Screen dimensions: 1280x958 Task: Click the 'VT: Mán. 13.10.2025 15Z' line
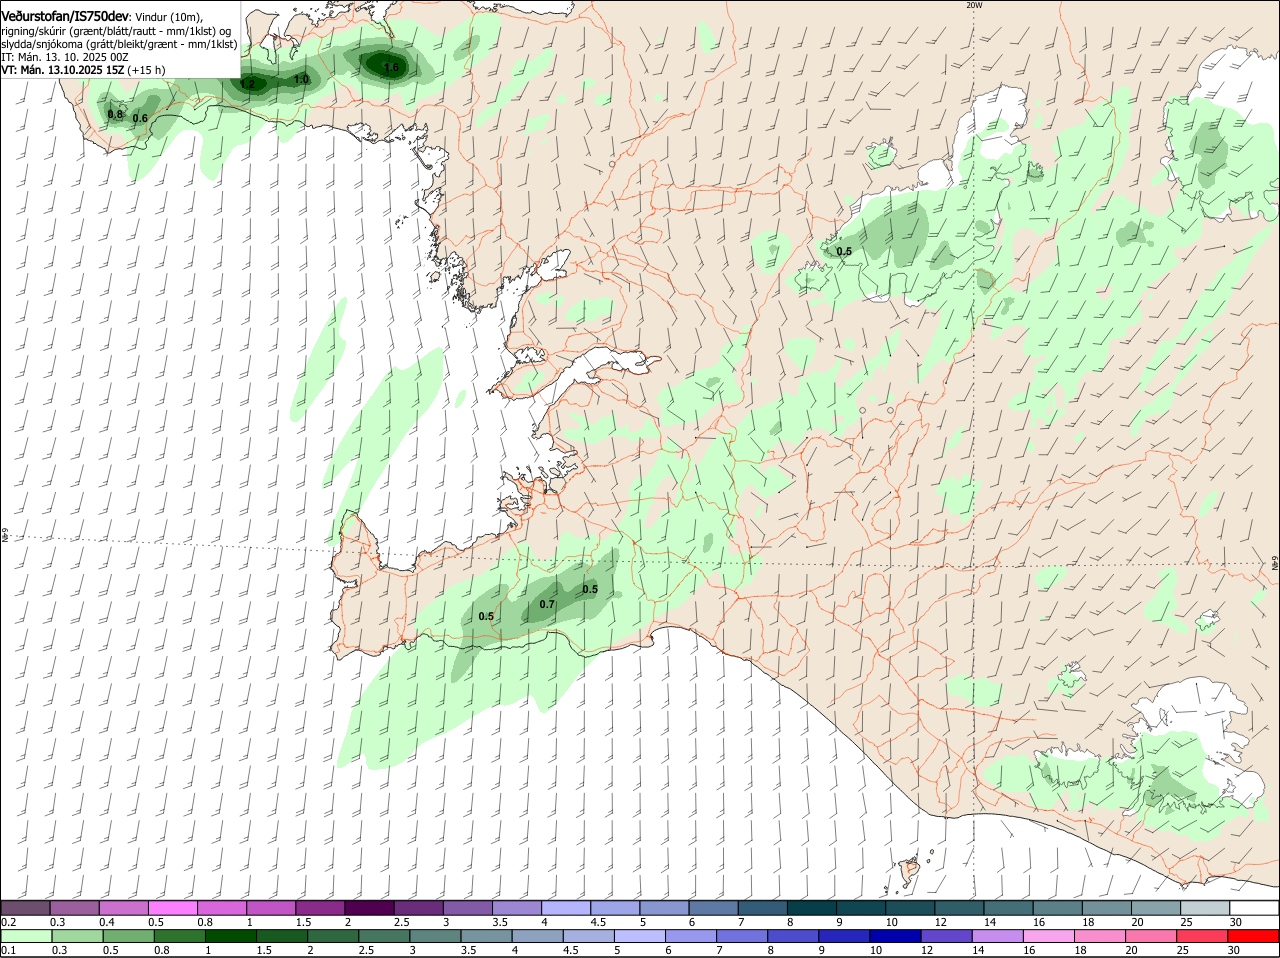pyautogui.click(x=62, y=70)
